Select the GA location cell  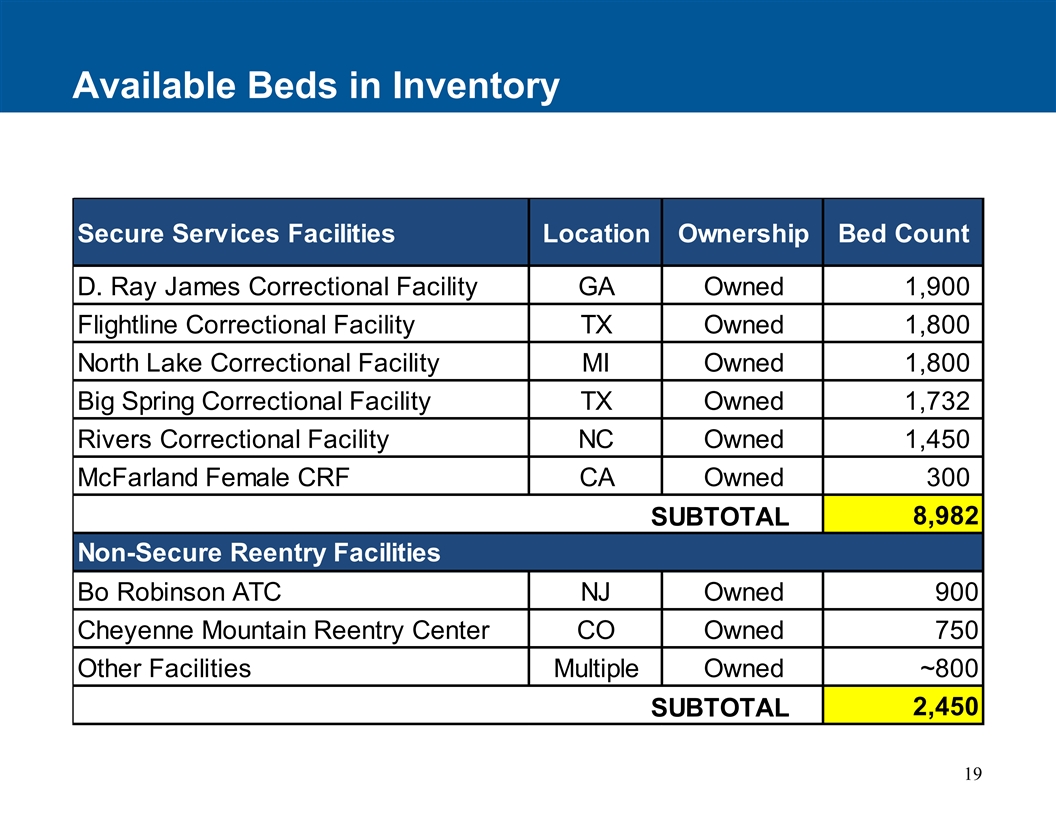596,287
